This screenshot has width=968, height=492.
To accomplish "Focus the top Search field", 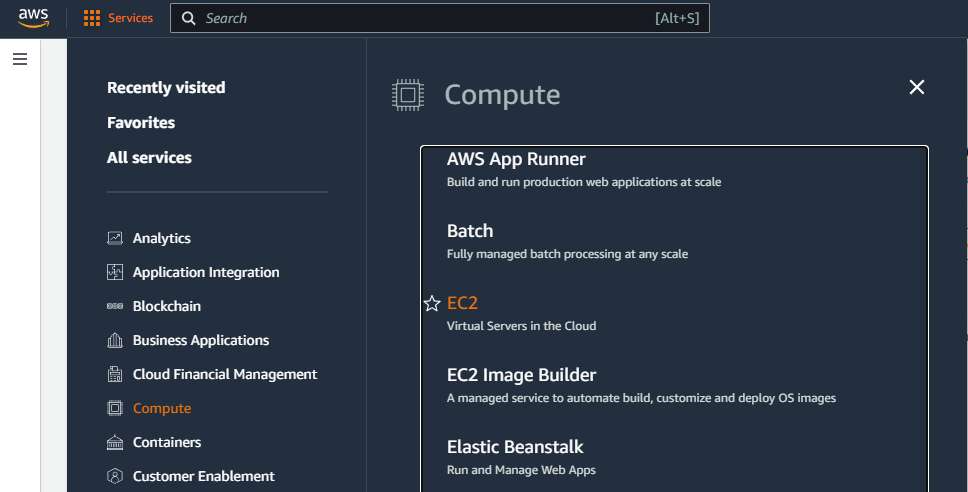I will (440, 19).
